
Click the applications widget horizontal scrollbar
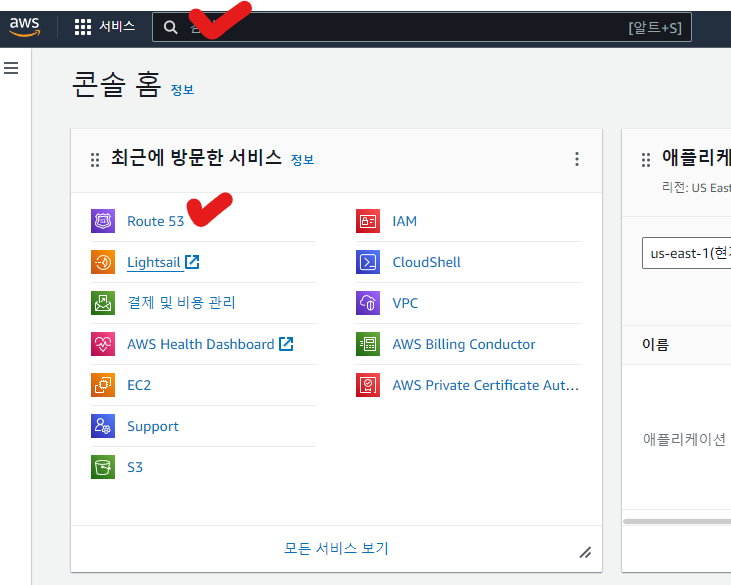tap(677, 521)
